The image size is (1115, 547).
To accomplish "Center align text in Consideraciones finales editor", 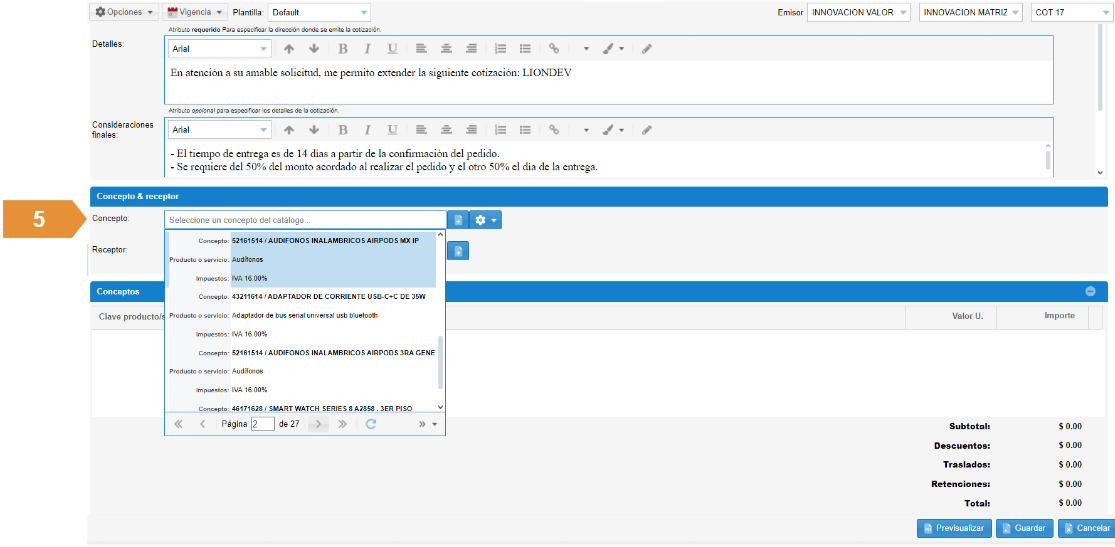I will tap(446, 130).
